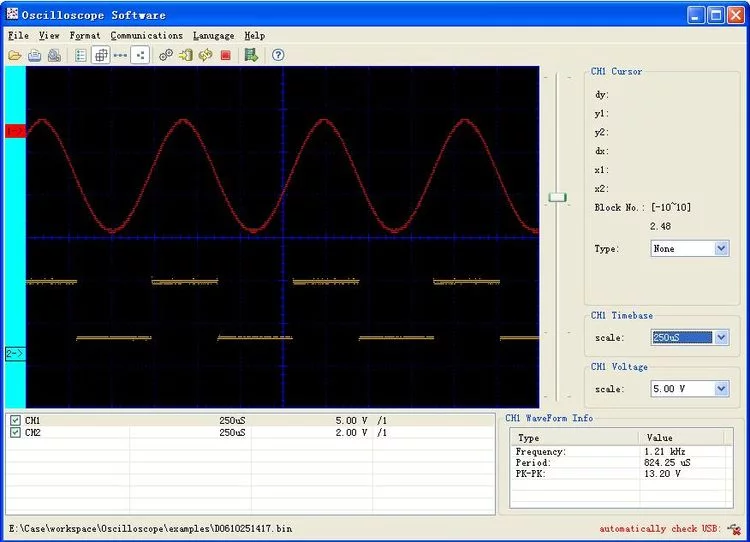Open the File menu
750x542 pixels.
(x=18, y=35)
